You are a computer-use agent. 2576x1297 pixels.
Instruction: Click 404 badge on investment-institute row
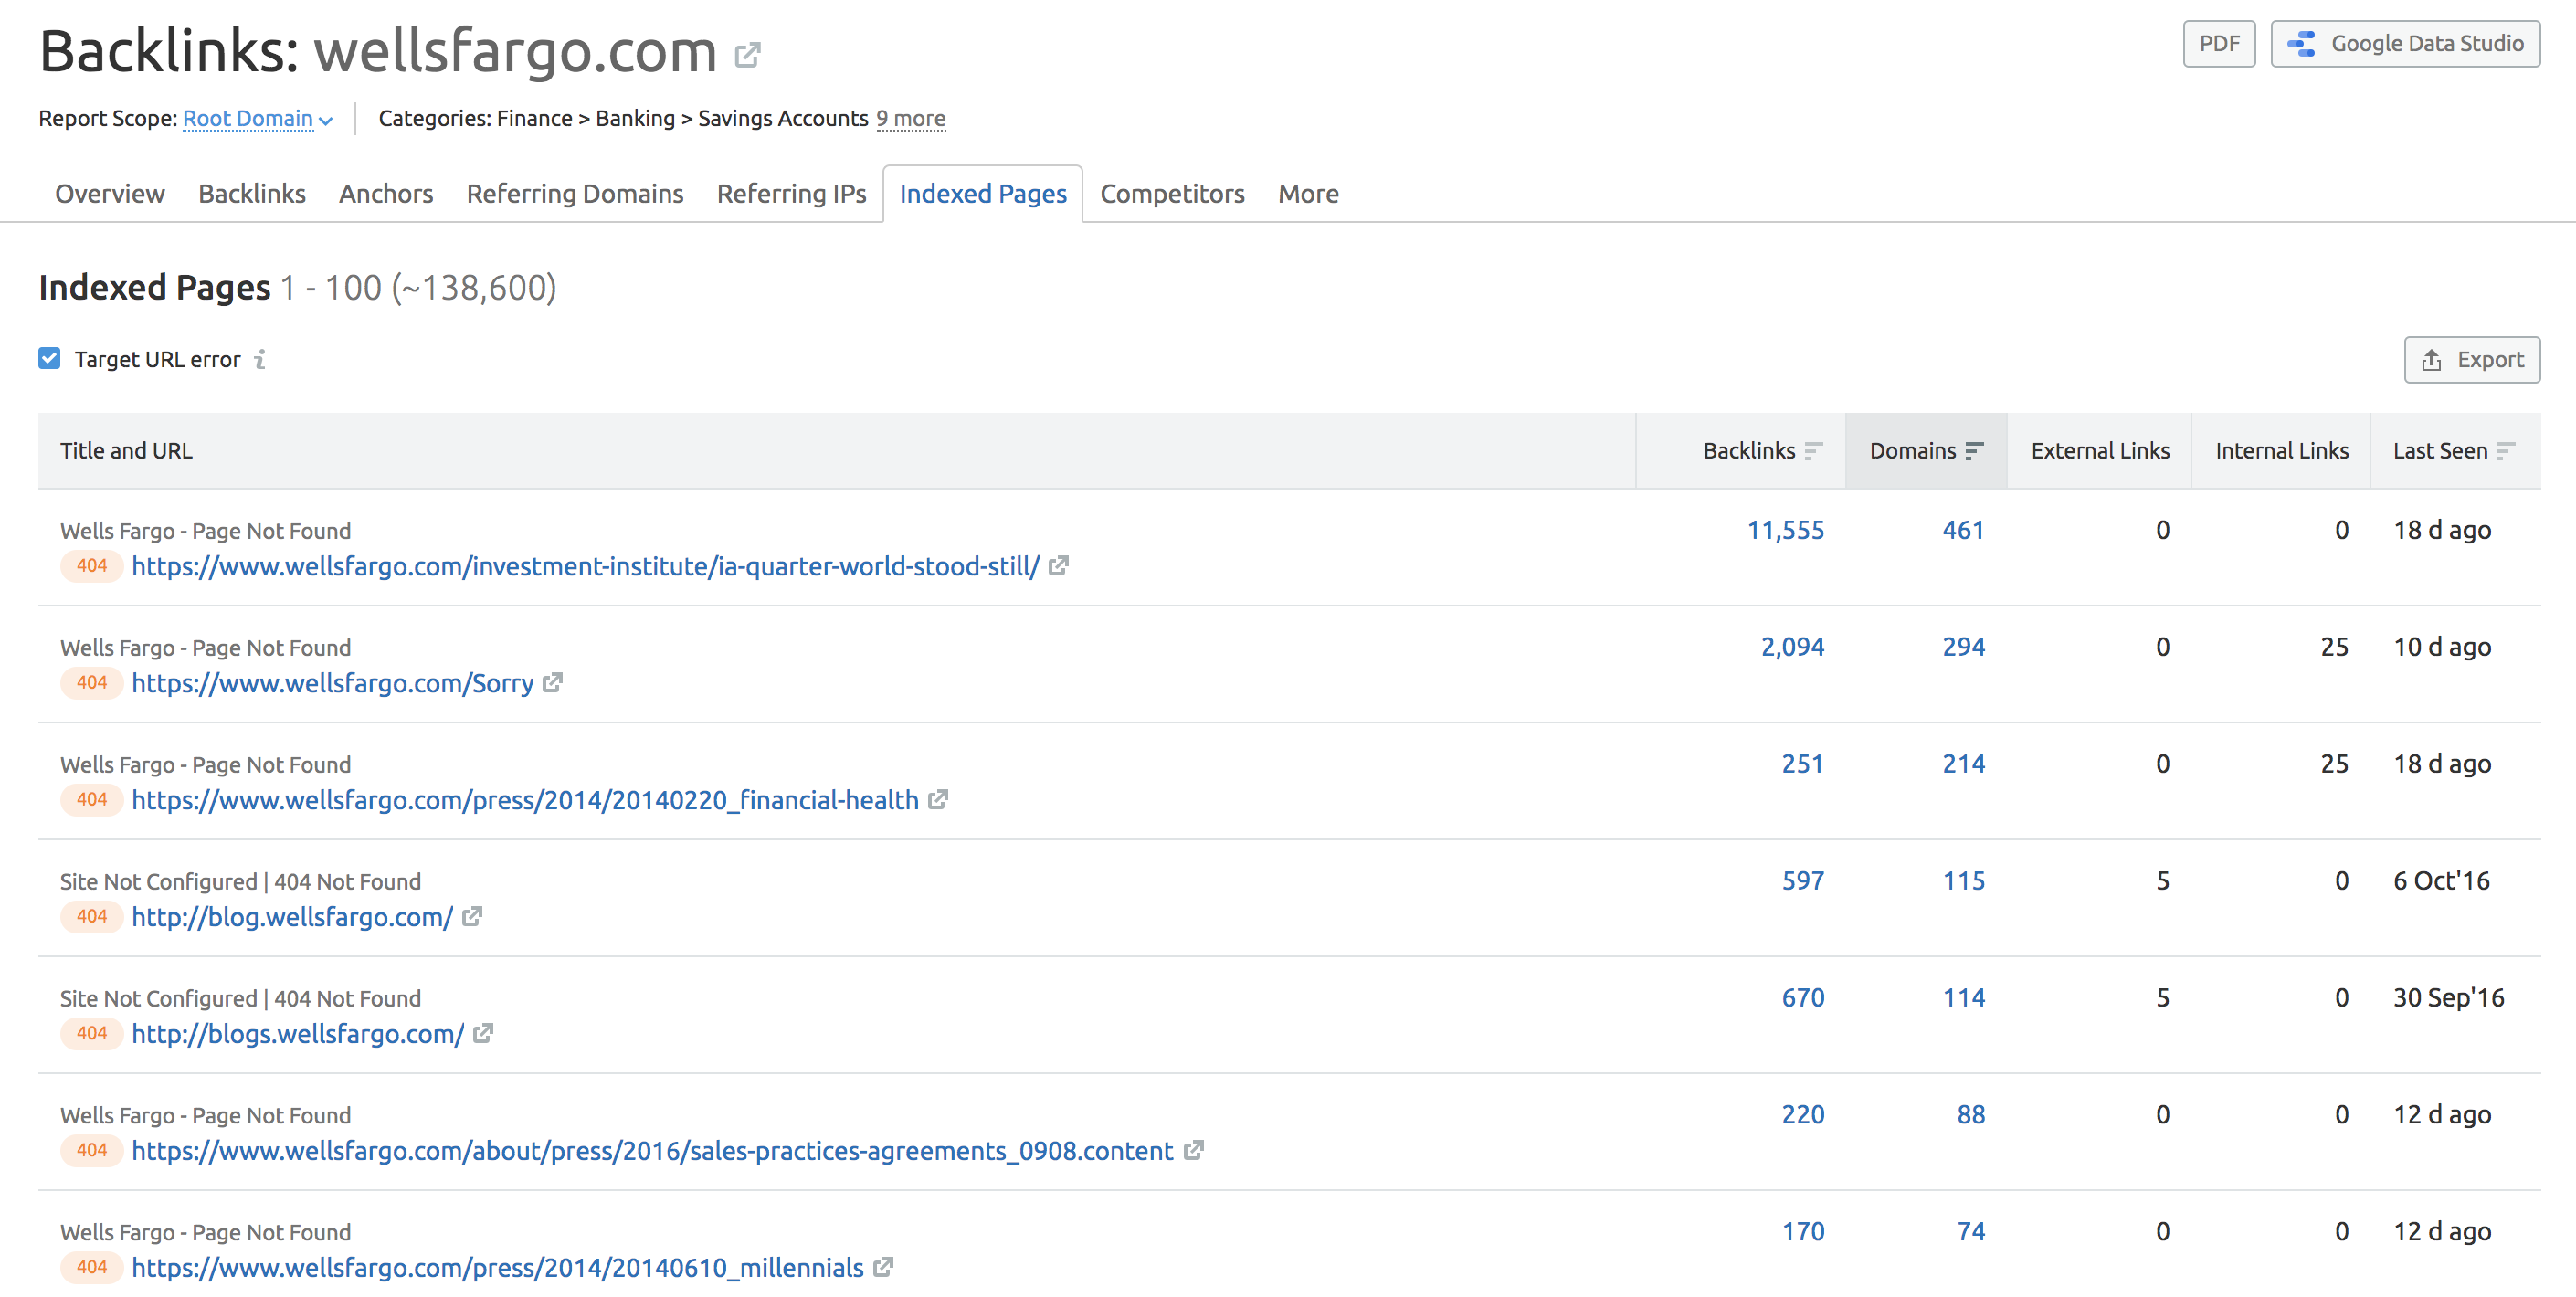pyautogui.click(x=92, y=566)
